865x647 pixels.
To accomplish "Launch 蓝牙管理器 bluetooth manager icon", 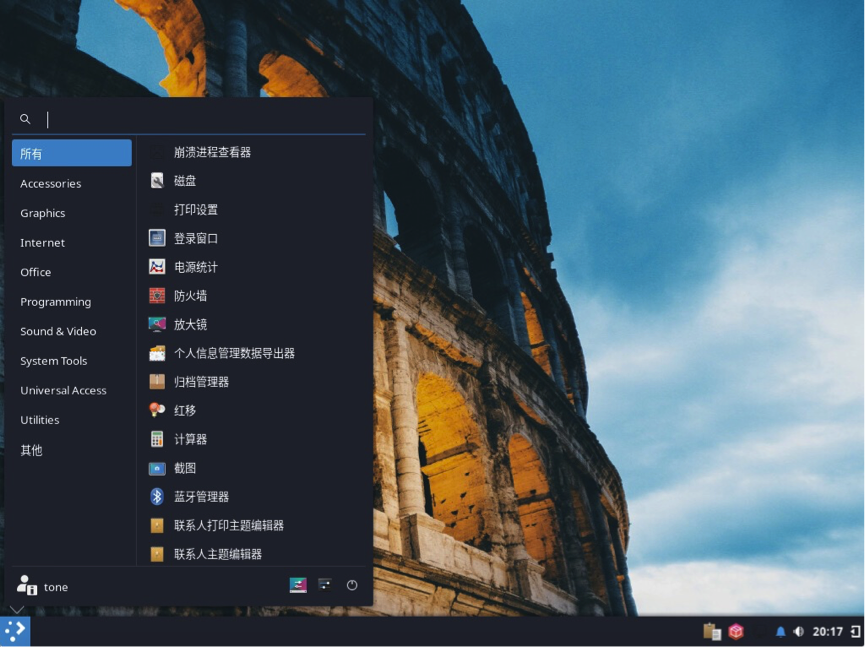I will (157, 496).
